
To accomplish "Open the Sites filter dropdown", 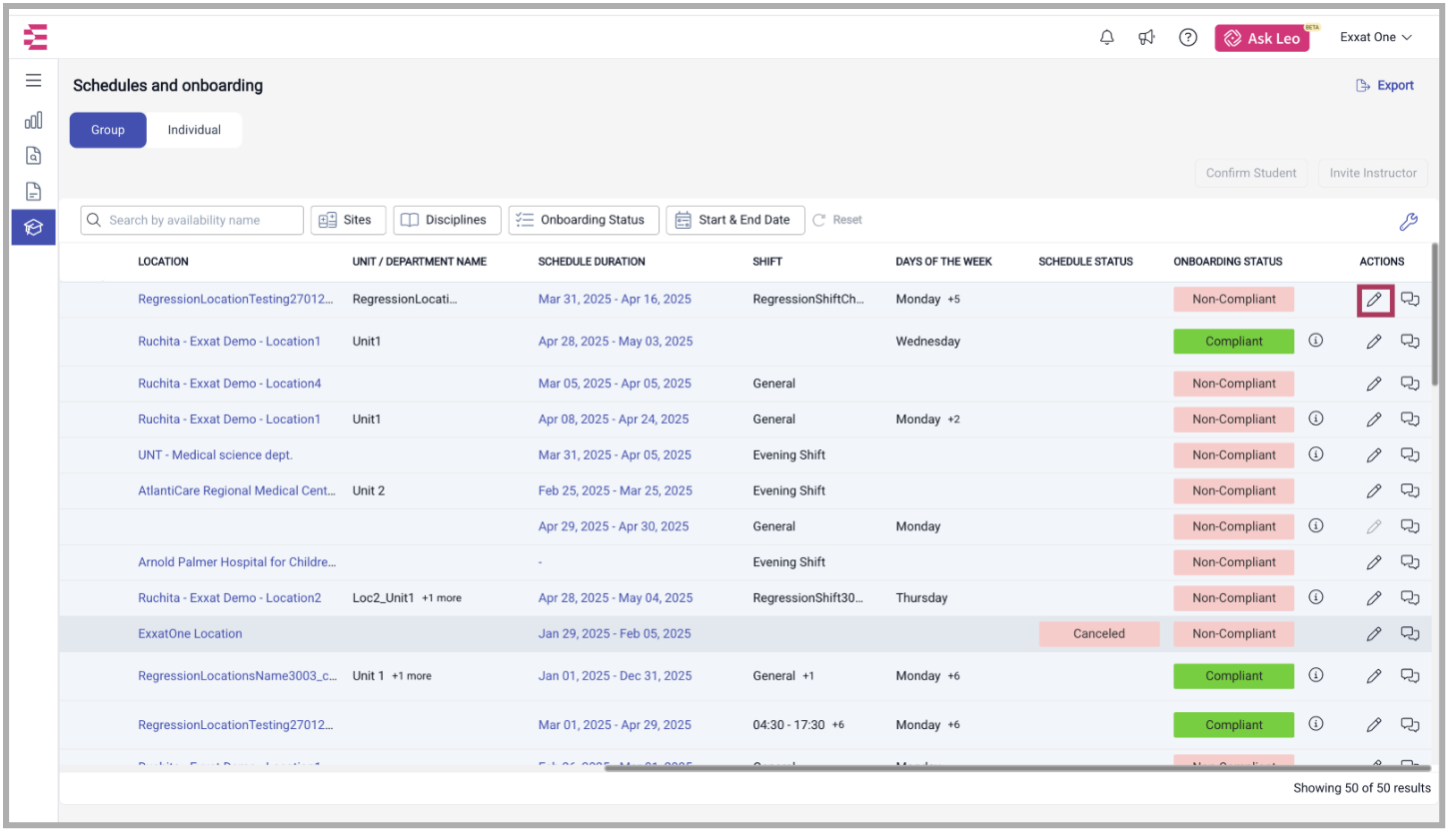I will pos(348,220).
